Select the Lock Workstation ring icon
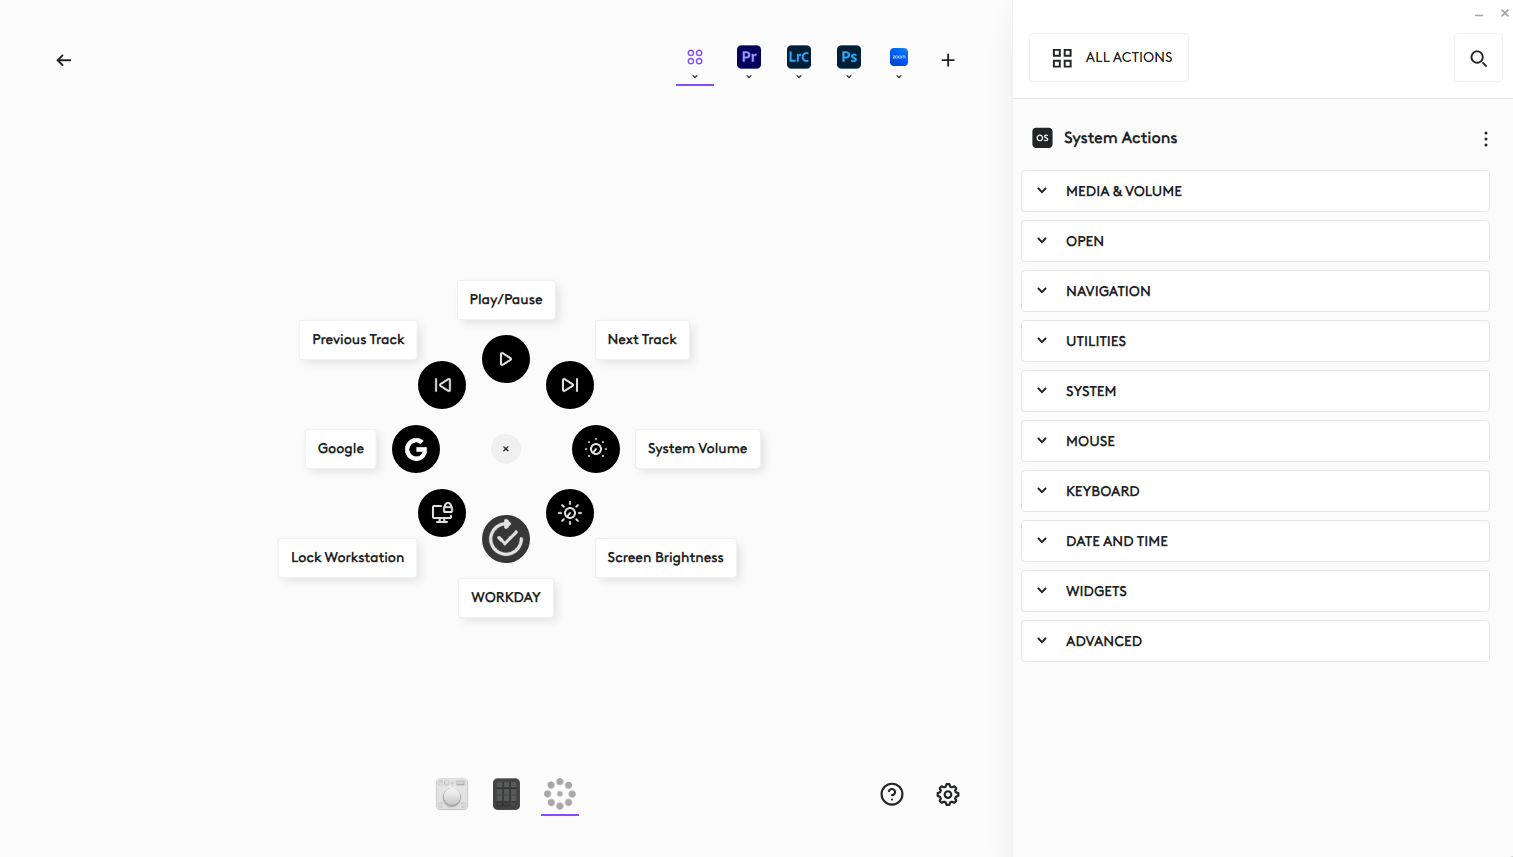The height and width of the screenshot is (857, 1513). (x=442, y=513)
